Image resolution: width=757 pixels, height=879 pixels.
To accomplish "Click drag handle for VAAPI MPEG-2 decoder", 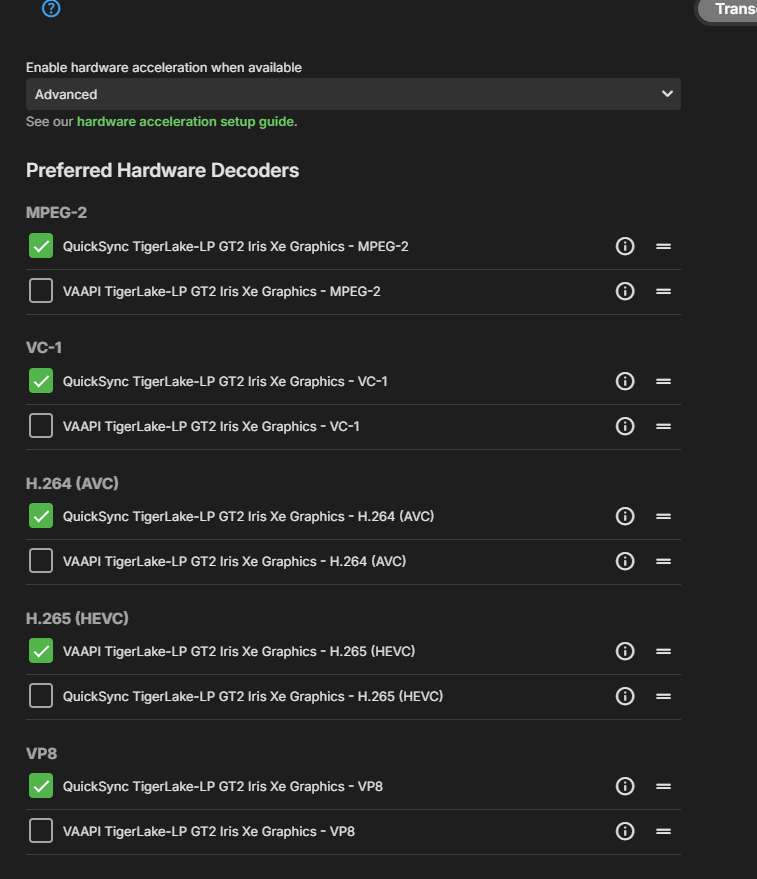I will 663,291.
